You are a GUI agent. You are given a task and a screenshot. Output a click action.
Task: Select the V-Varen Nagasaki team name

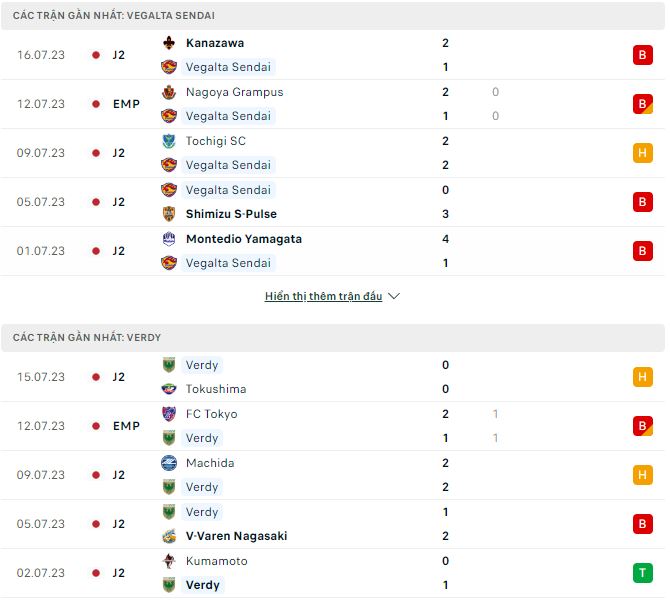pos(236,536)
